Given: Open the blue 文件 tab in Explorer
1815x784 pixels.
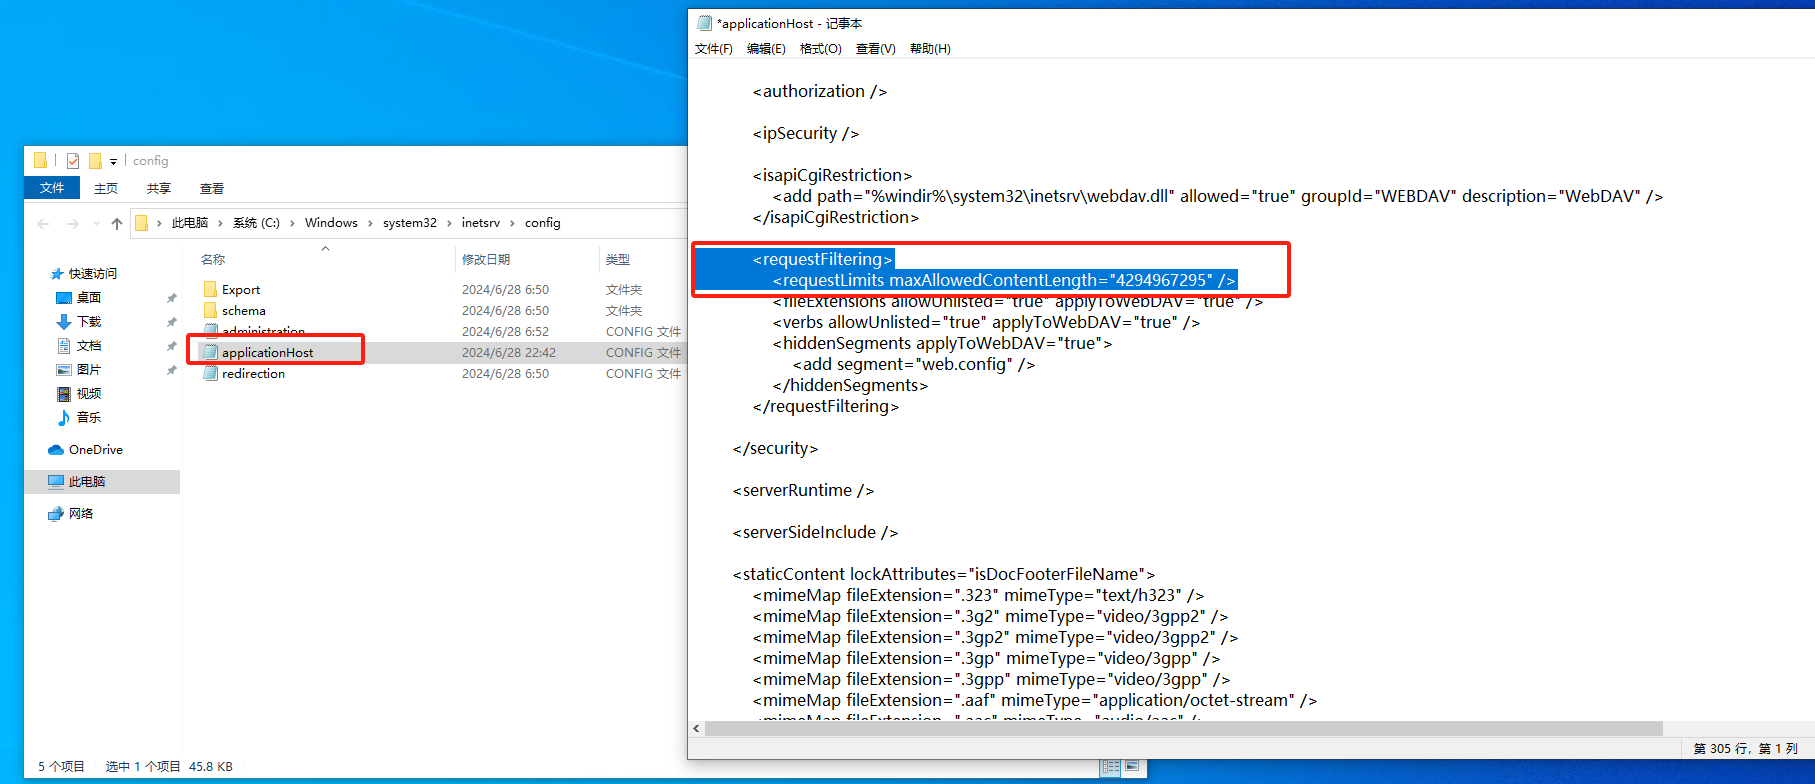Looking at the screenshot, I should (x=52, y=188).
